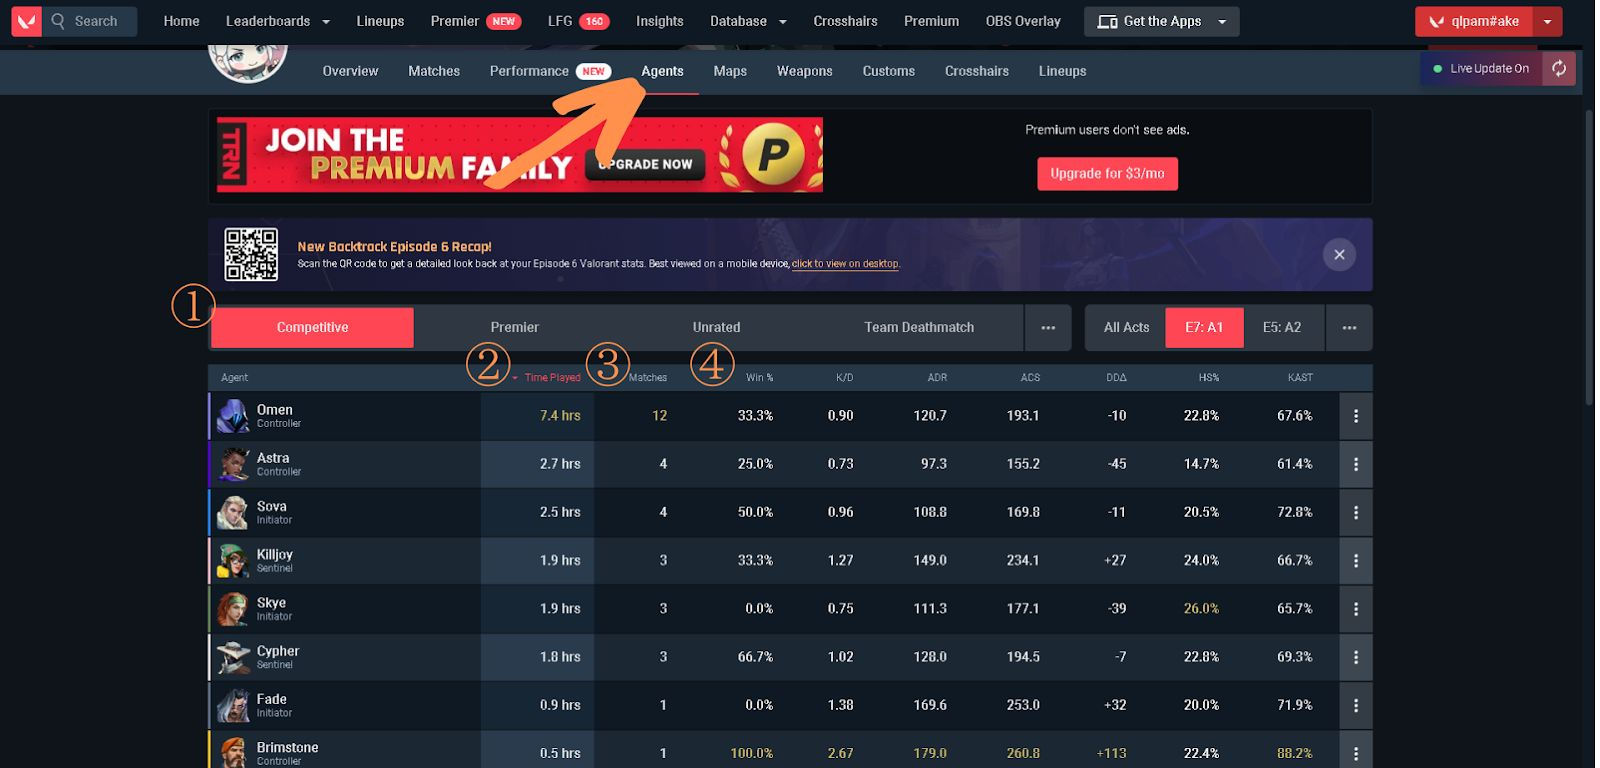This screenshot has width=1600, height=768.
Task: Sort the table by ADR column
Action: 937,378
